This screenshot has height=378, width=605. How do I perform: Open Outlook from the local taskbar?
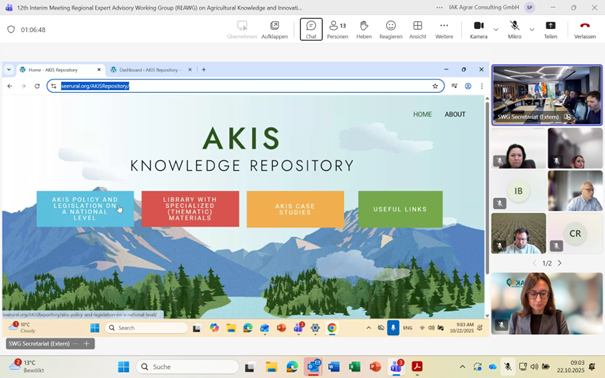[x=313, y=366]
